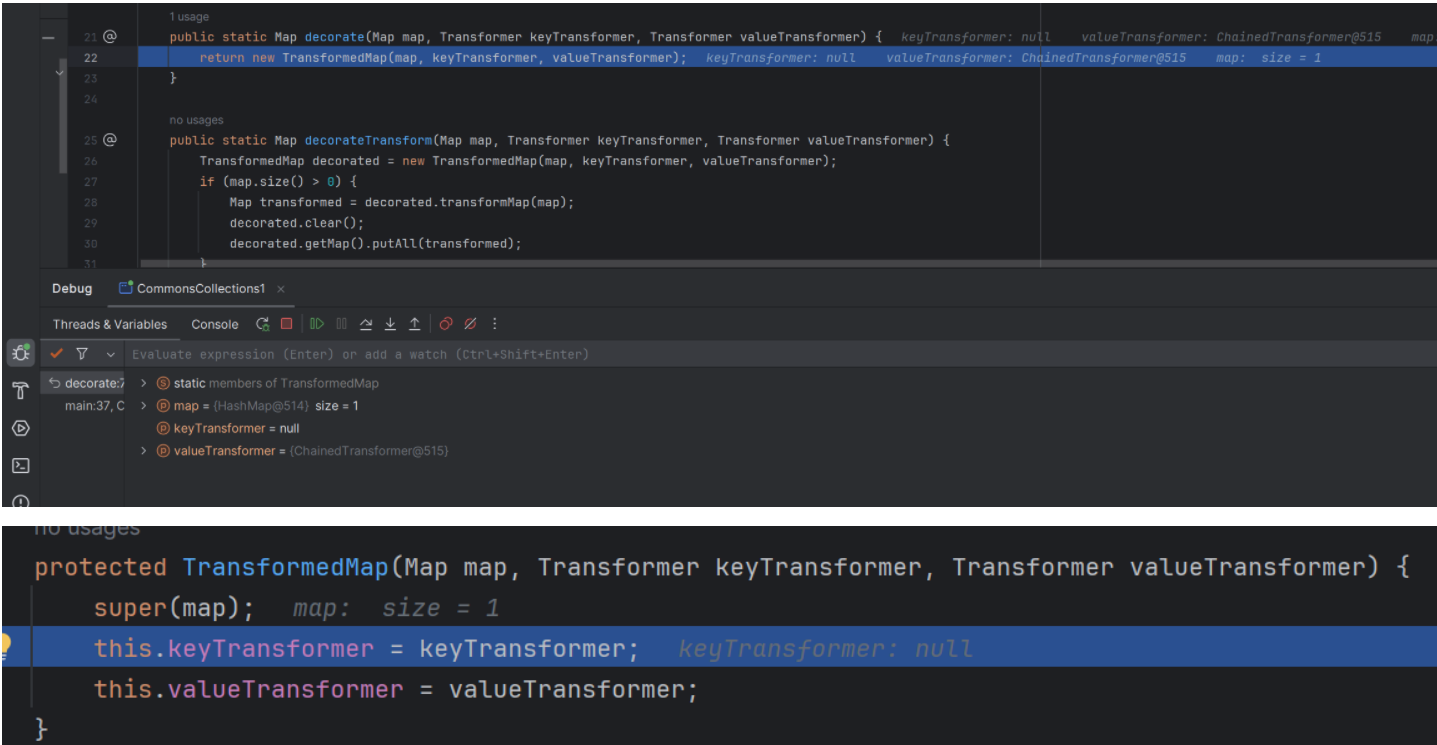Screen dimensions: 1437x745
Task: Click 'decorated.clear();' on line 29
Action: 297,223
